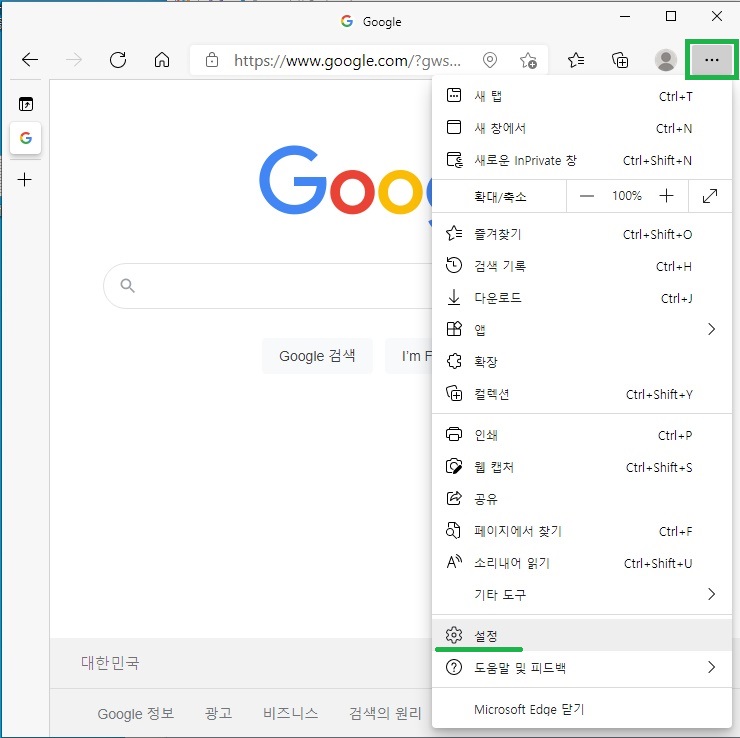Open the 비즈니스 footer link
The width and height of the screenshot is (740, 738).
pos(291,713)
